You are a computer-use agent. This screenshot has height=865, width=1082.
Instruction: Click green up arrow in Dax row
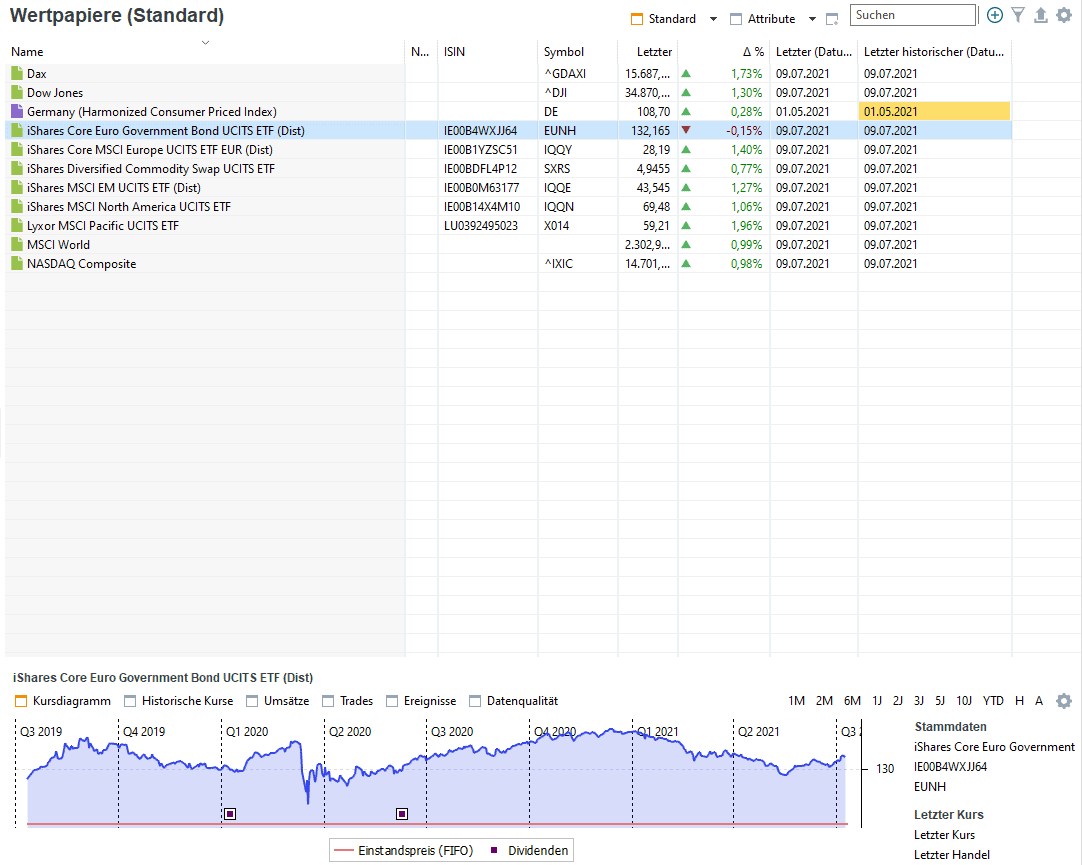click(x=686, y=73)
